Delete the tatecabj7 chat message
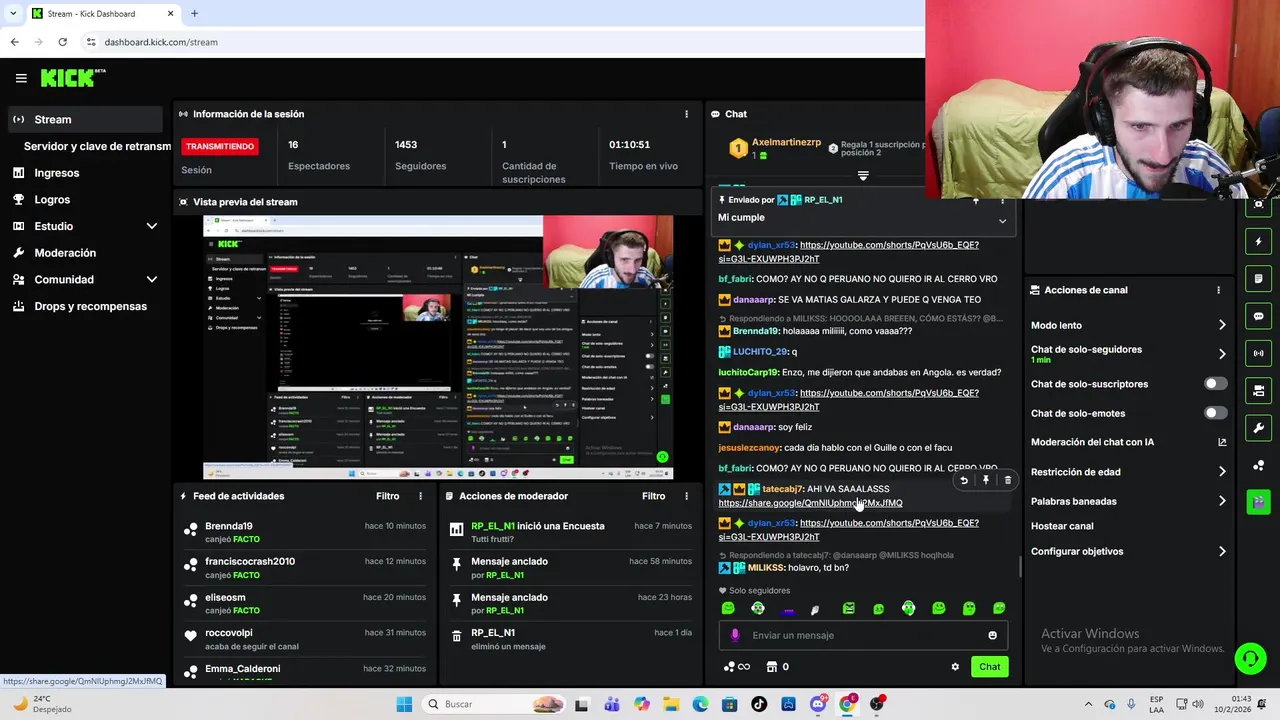 (1007, 480)
